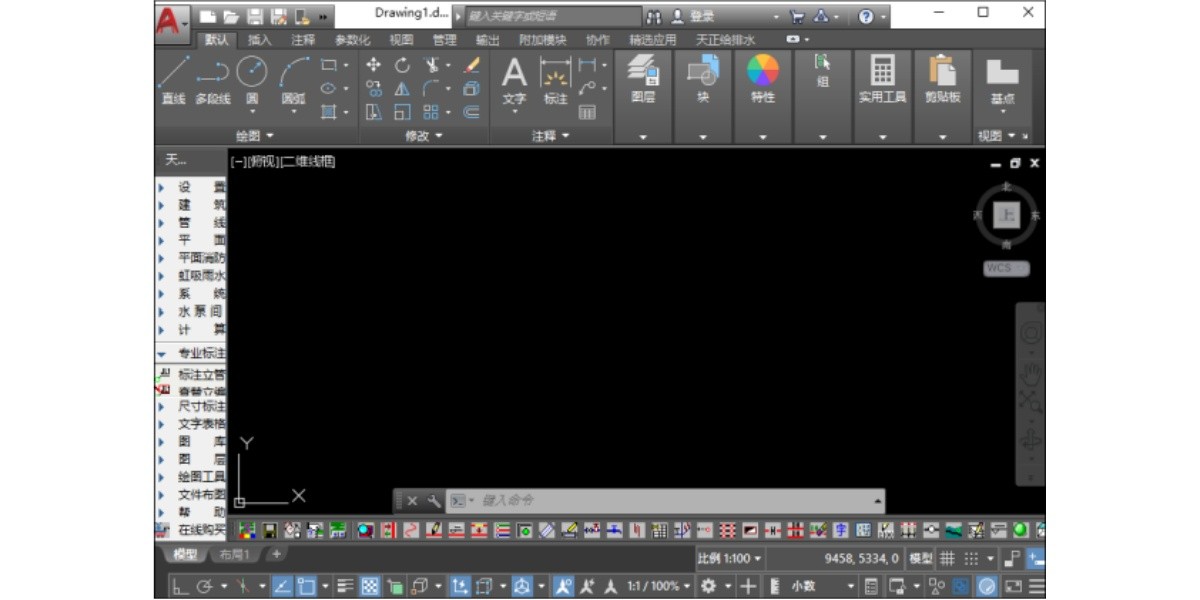
Task: Select the Mirror tool icon
Action: pos(402,89)
